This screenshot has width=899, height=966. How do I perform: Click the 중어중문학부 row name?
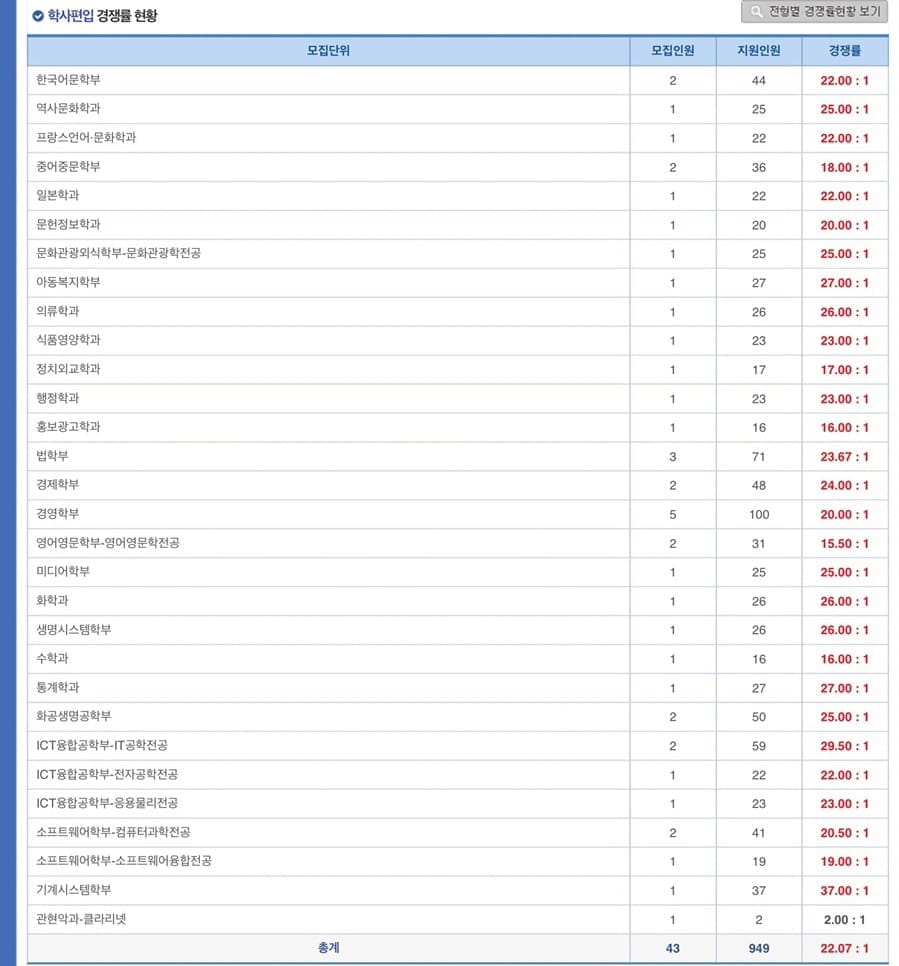(x=68, y=166)
